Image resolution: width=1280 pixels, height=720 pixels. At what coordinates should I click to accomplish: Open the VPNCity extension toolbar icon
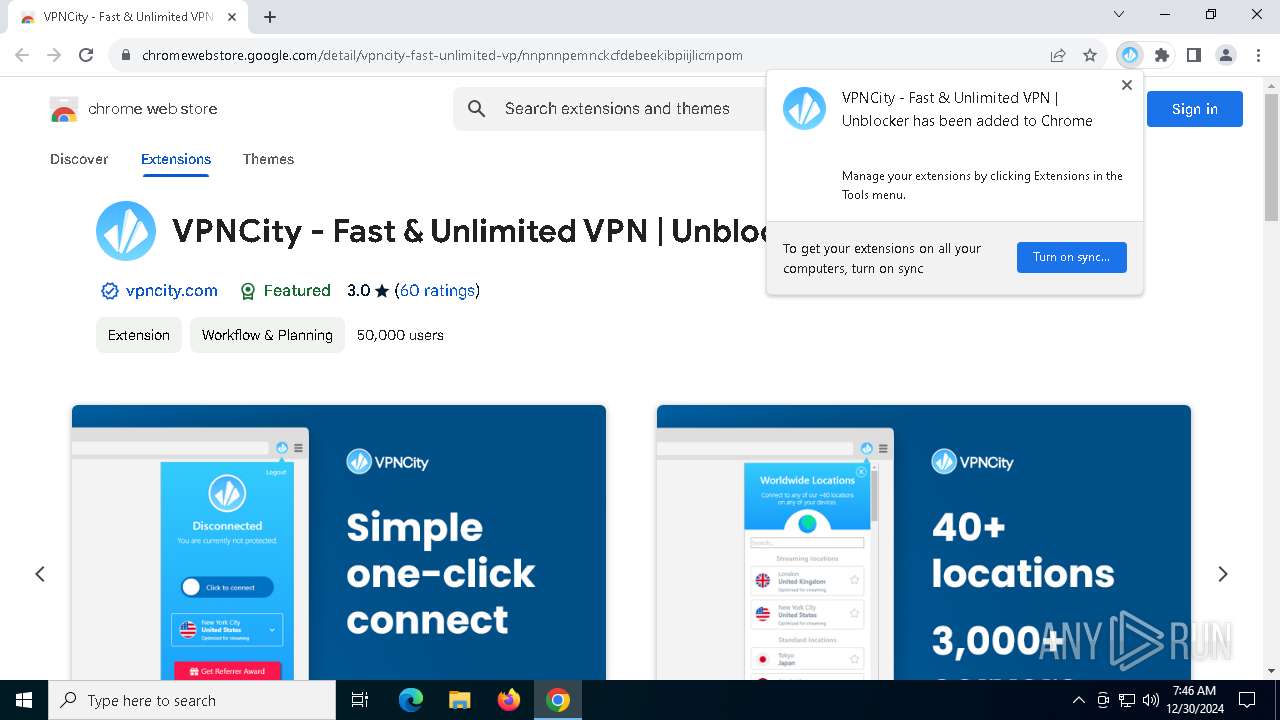(x=1130, y=55)
